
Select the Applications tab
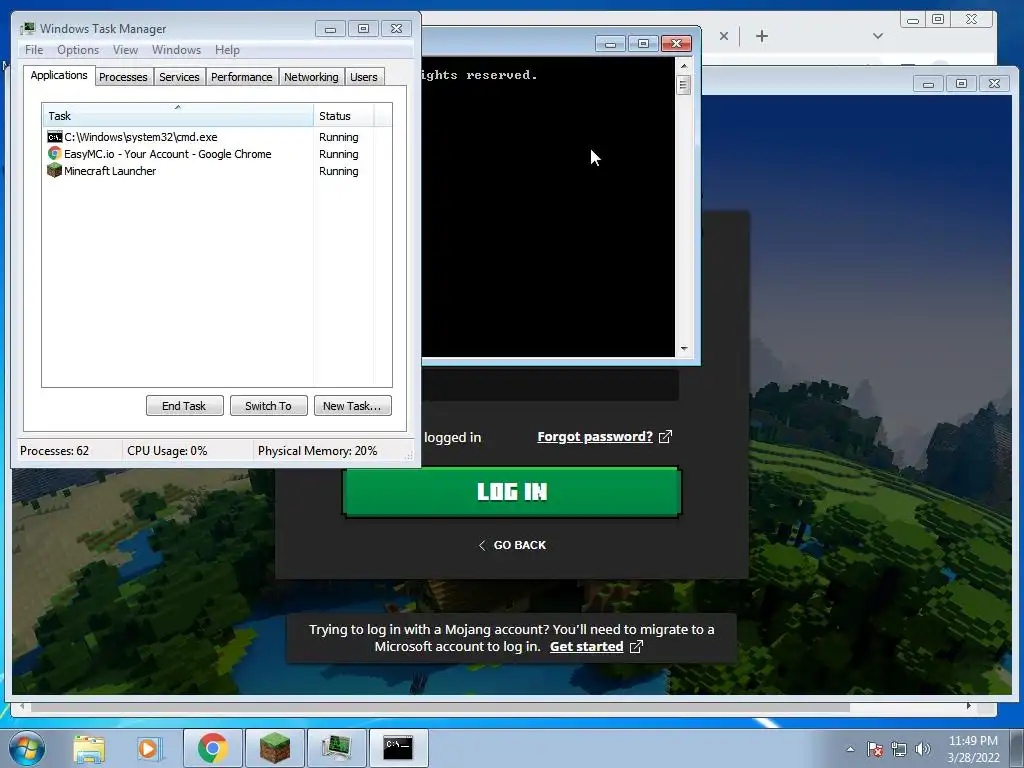coord(59,75)
